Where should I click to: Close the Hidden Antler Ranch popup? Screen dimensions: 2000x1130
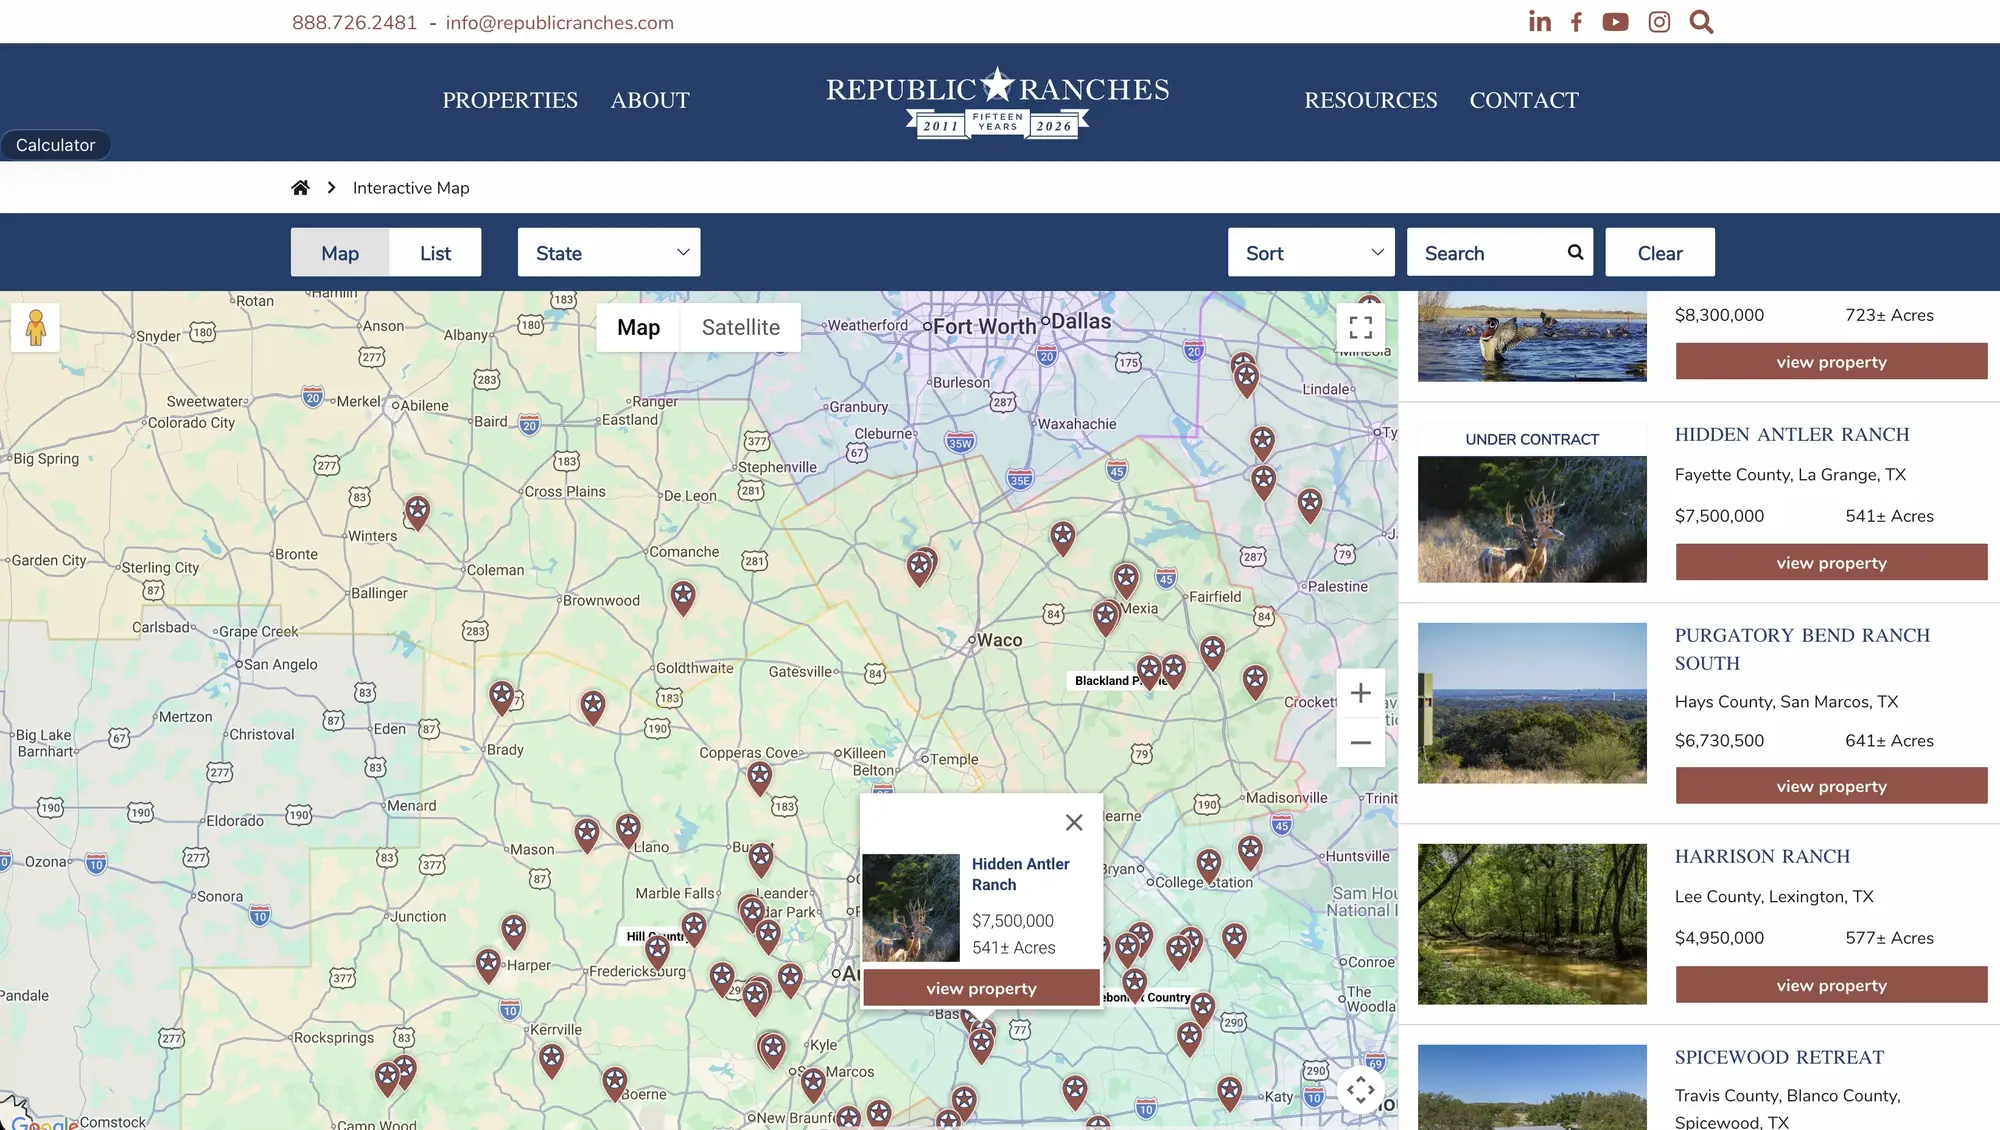tap(1074, 822)
